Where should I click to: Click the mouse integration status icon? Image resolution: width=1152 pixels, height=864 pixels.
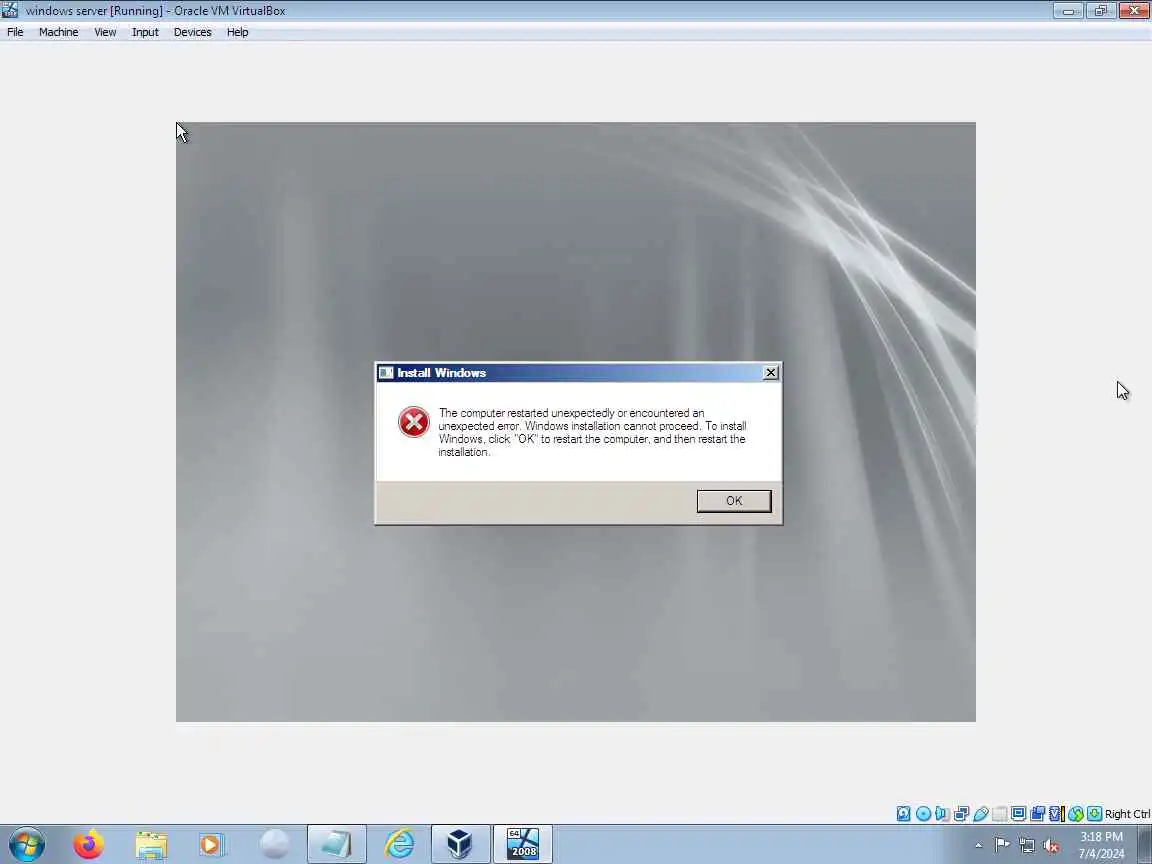1076,813
